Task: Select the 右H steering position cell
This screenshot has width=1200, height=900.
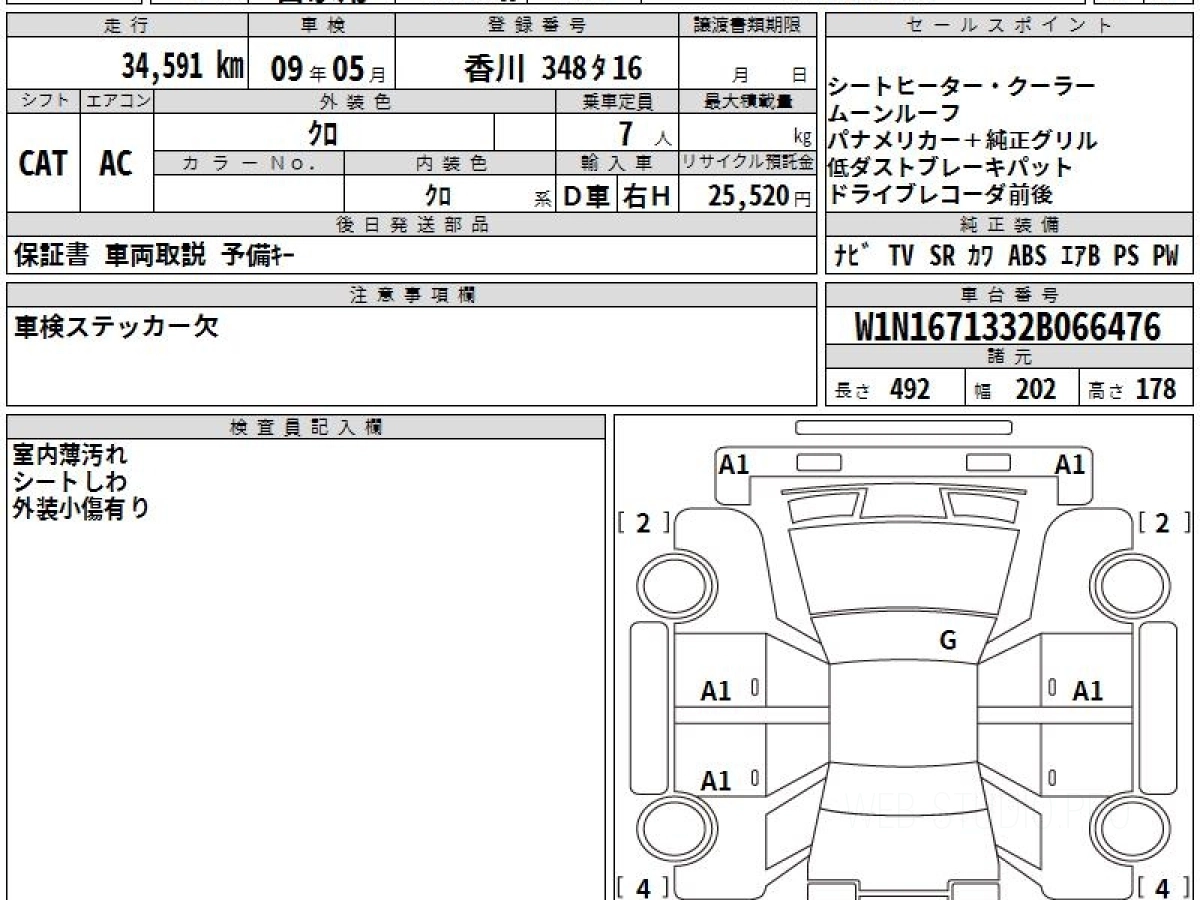Action: 647,197
